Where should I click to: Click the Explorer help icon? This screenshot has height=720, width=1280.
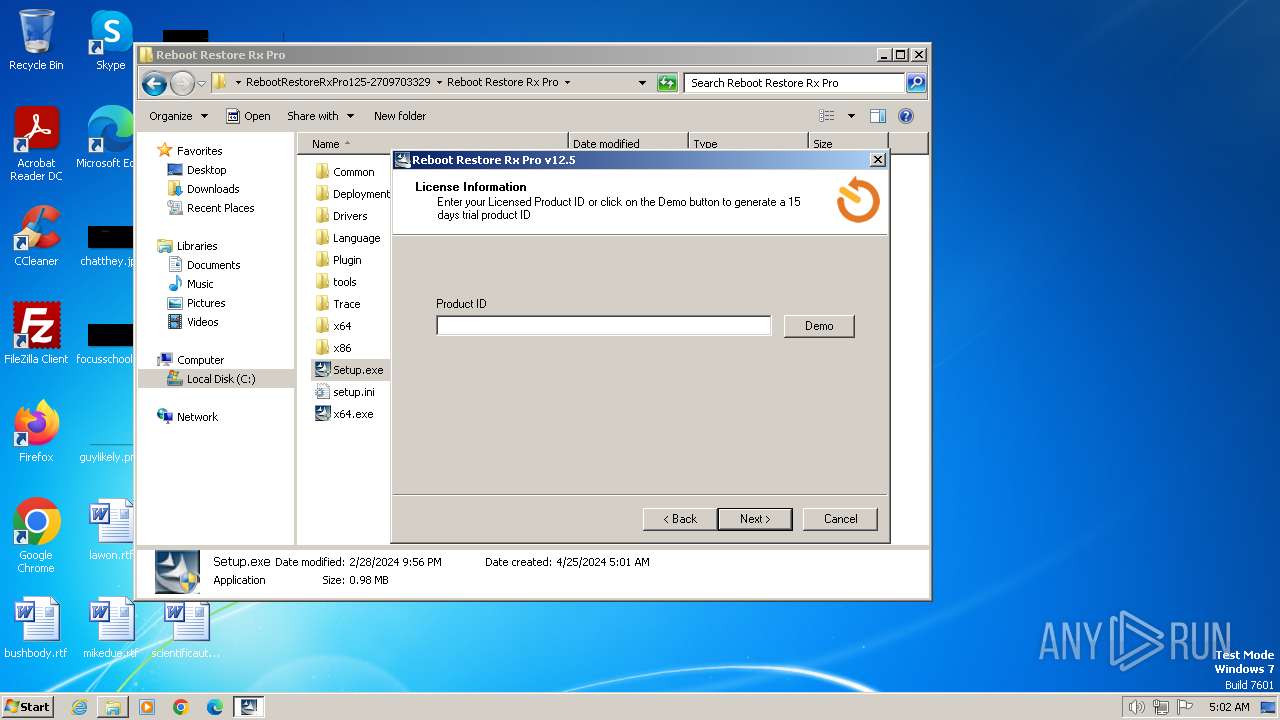pos(906,116)
